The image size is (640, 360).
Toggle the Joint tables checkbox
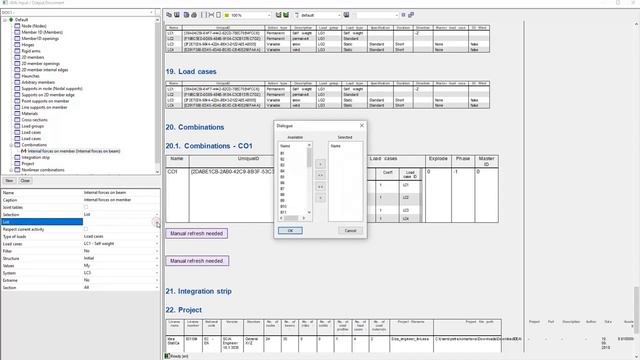coord(86,207)
